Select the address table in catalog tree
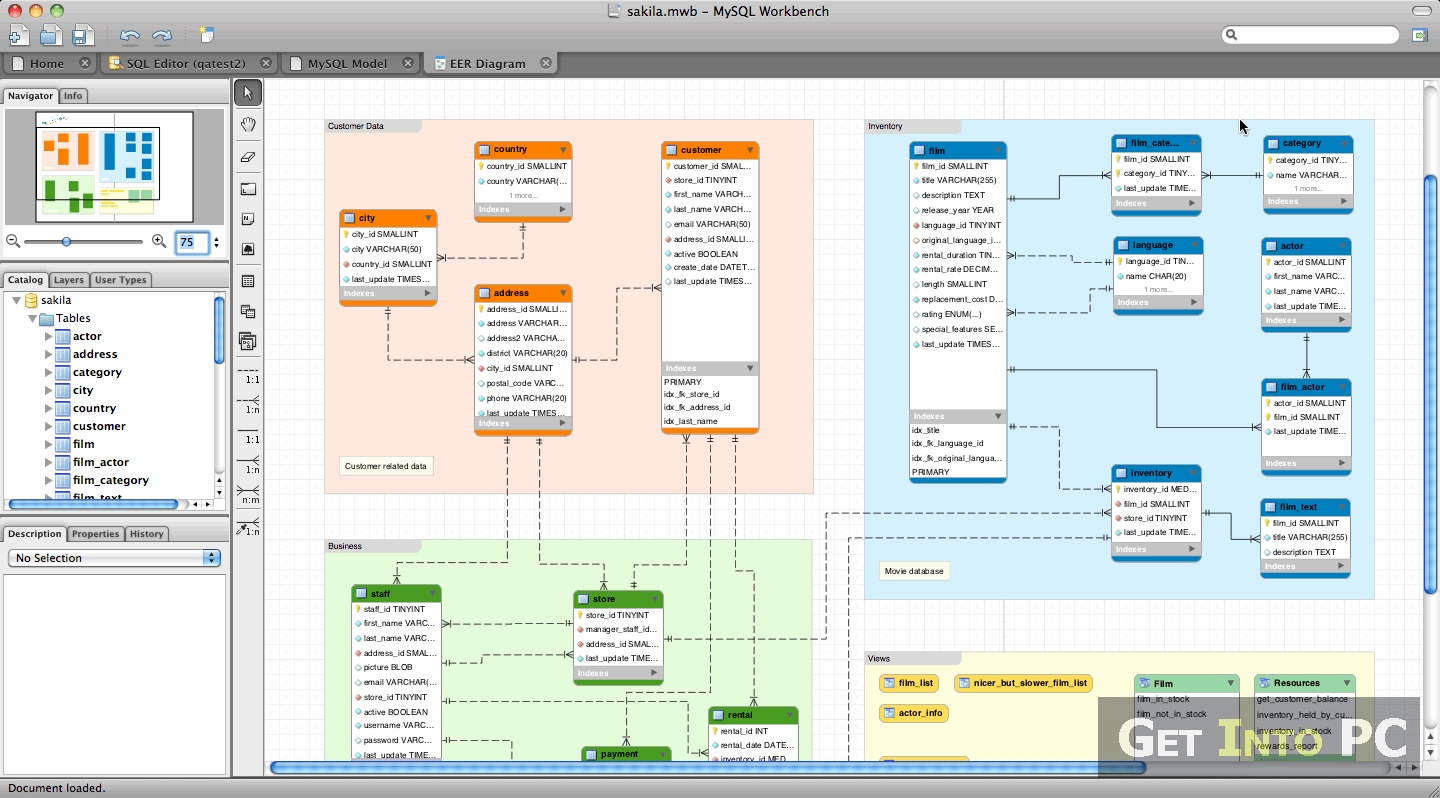The width and height of the screenshot is (1440, 798). pos(95,354)
